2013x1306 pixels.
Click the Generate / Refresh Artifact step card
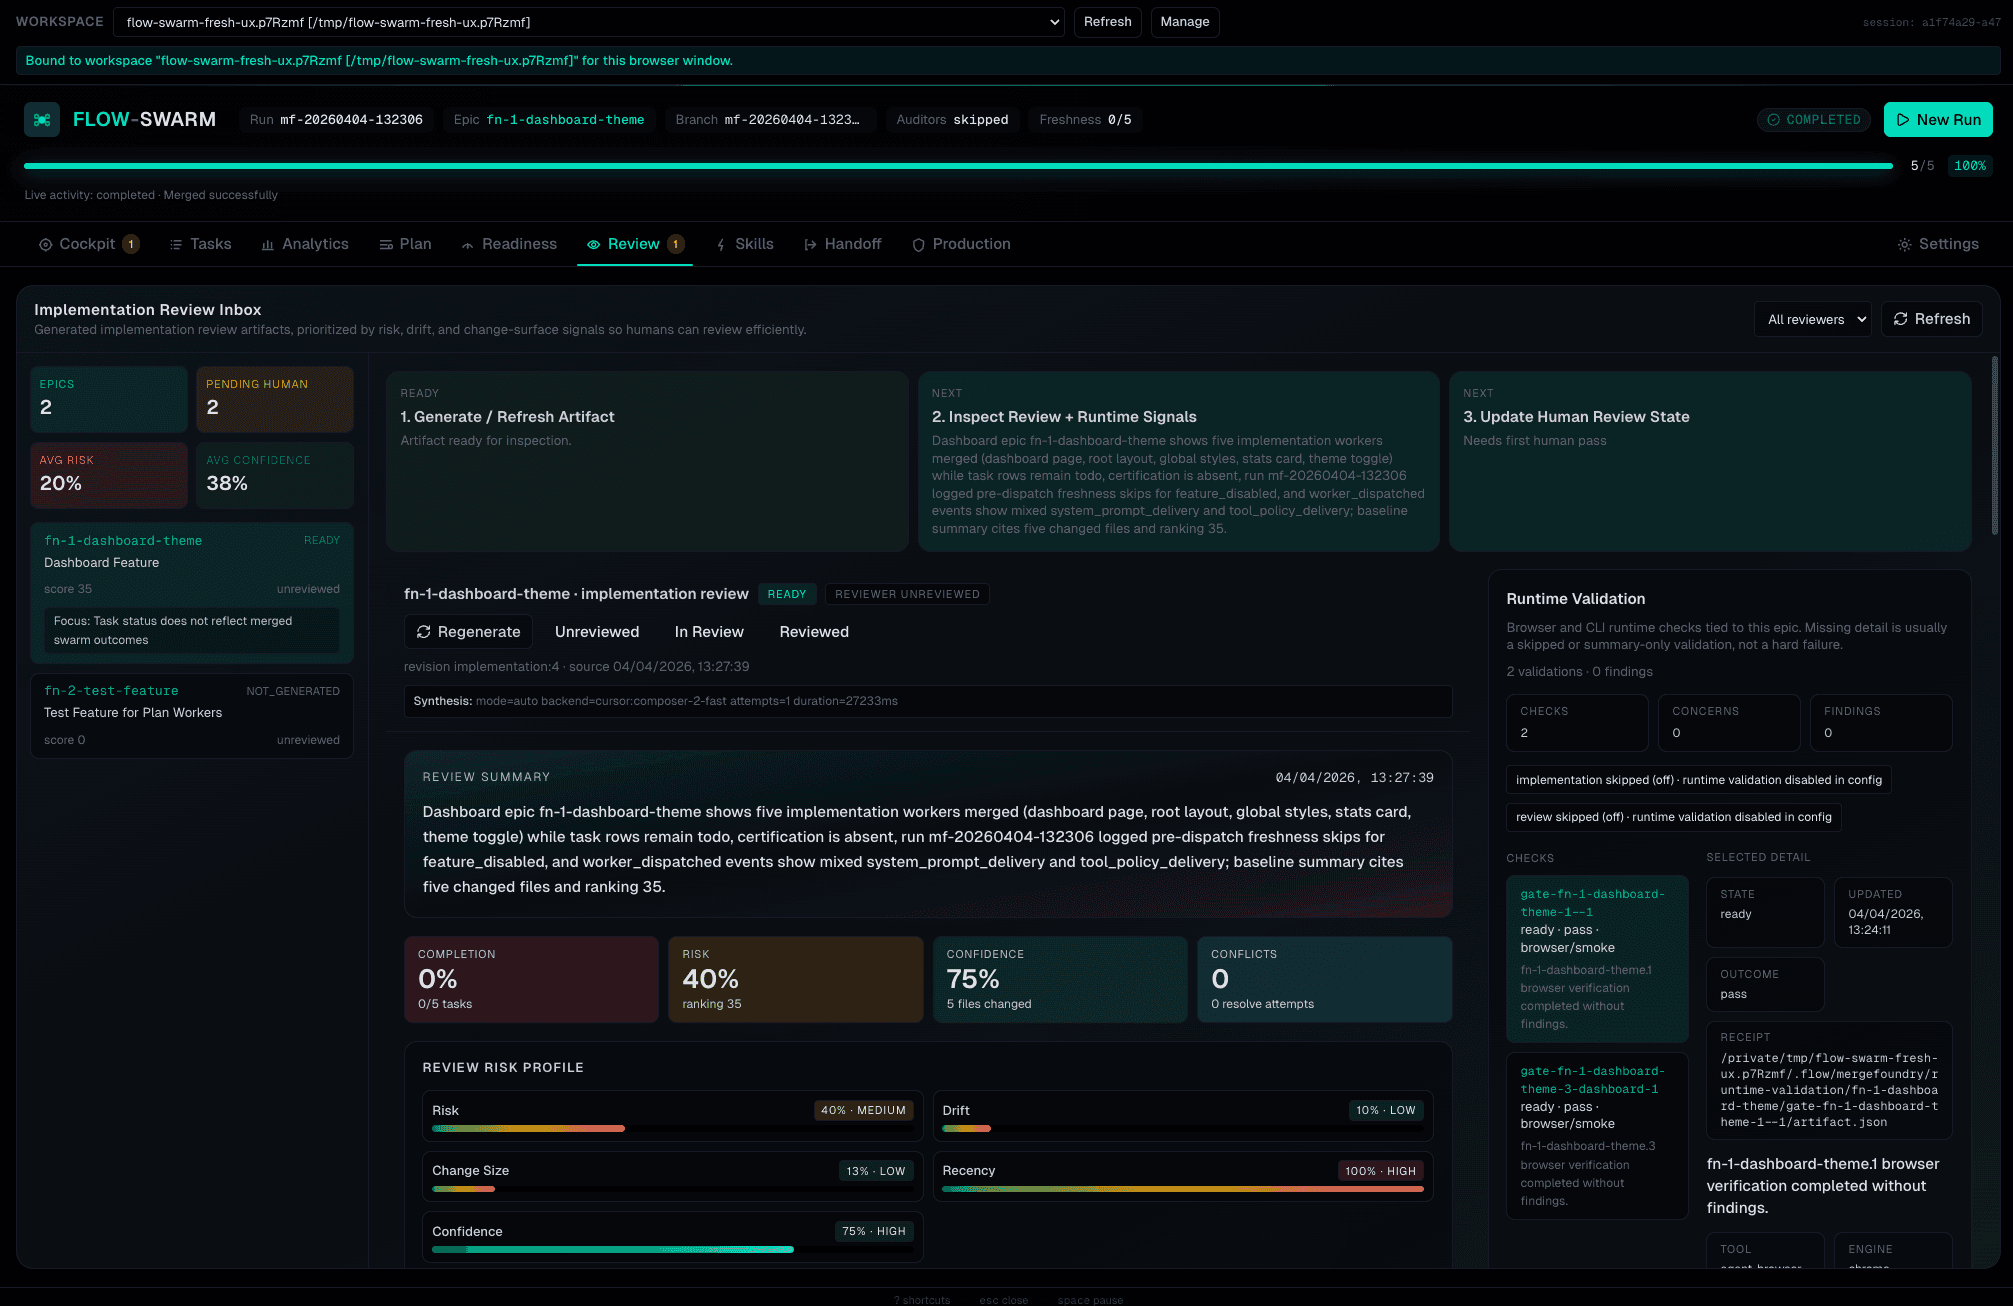click(647, 461)
